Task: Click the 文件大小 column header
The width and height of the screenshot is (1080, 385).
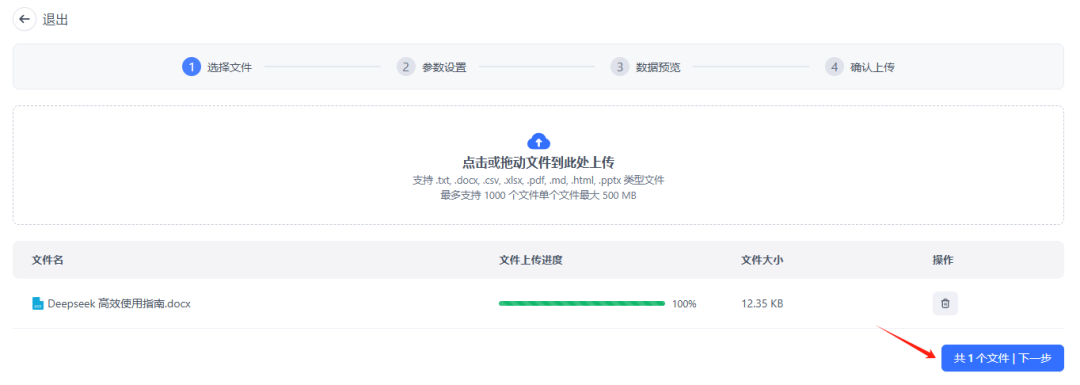Action: (762, 260)
